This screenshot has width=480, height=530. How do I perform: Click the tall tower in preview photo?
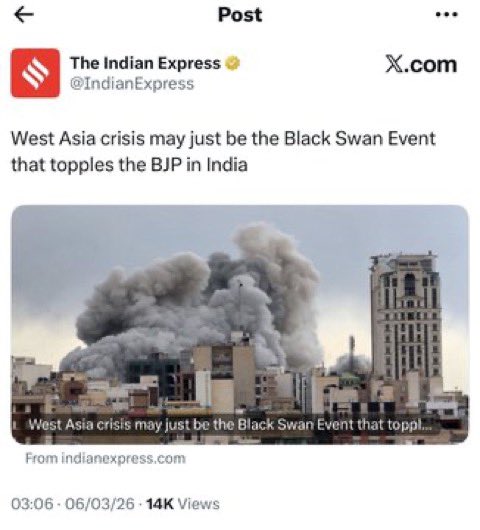click(406, 318)
